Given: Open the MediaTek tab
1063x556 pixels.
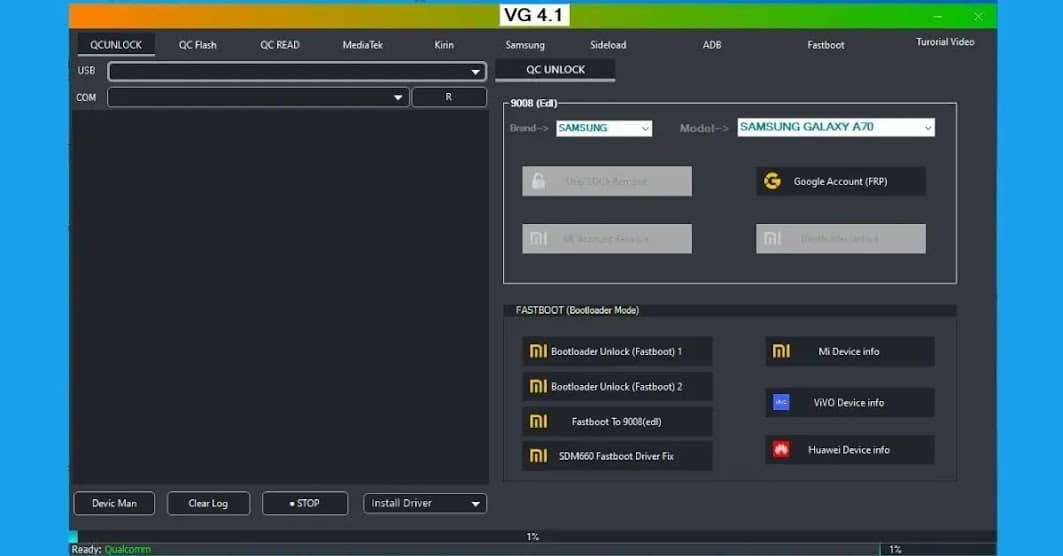Looking at the screenshot, I should click(x=363, y=45).
